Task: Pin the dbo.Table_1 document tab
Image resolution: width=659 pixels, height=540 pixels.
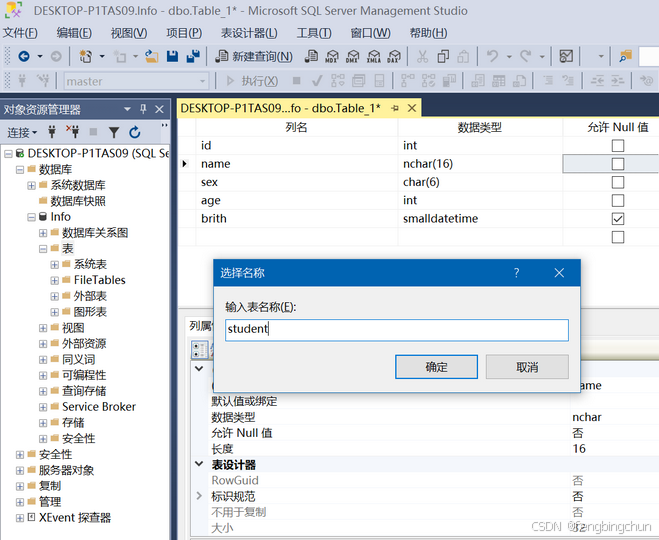Action: (395, 108)
